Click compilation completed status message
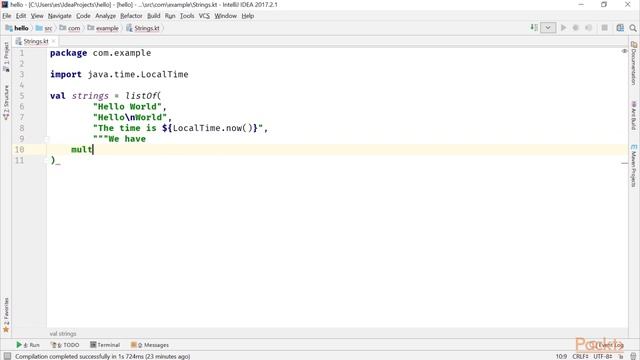Viewport: 640px width, 360px height. pyautogui.click(x=102, y=356)
